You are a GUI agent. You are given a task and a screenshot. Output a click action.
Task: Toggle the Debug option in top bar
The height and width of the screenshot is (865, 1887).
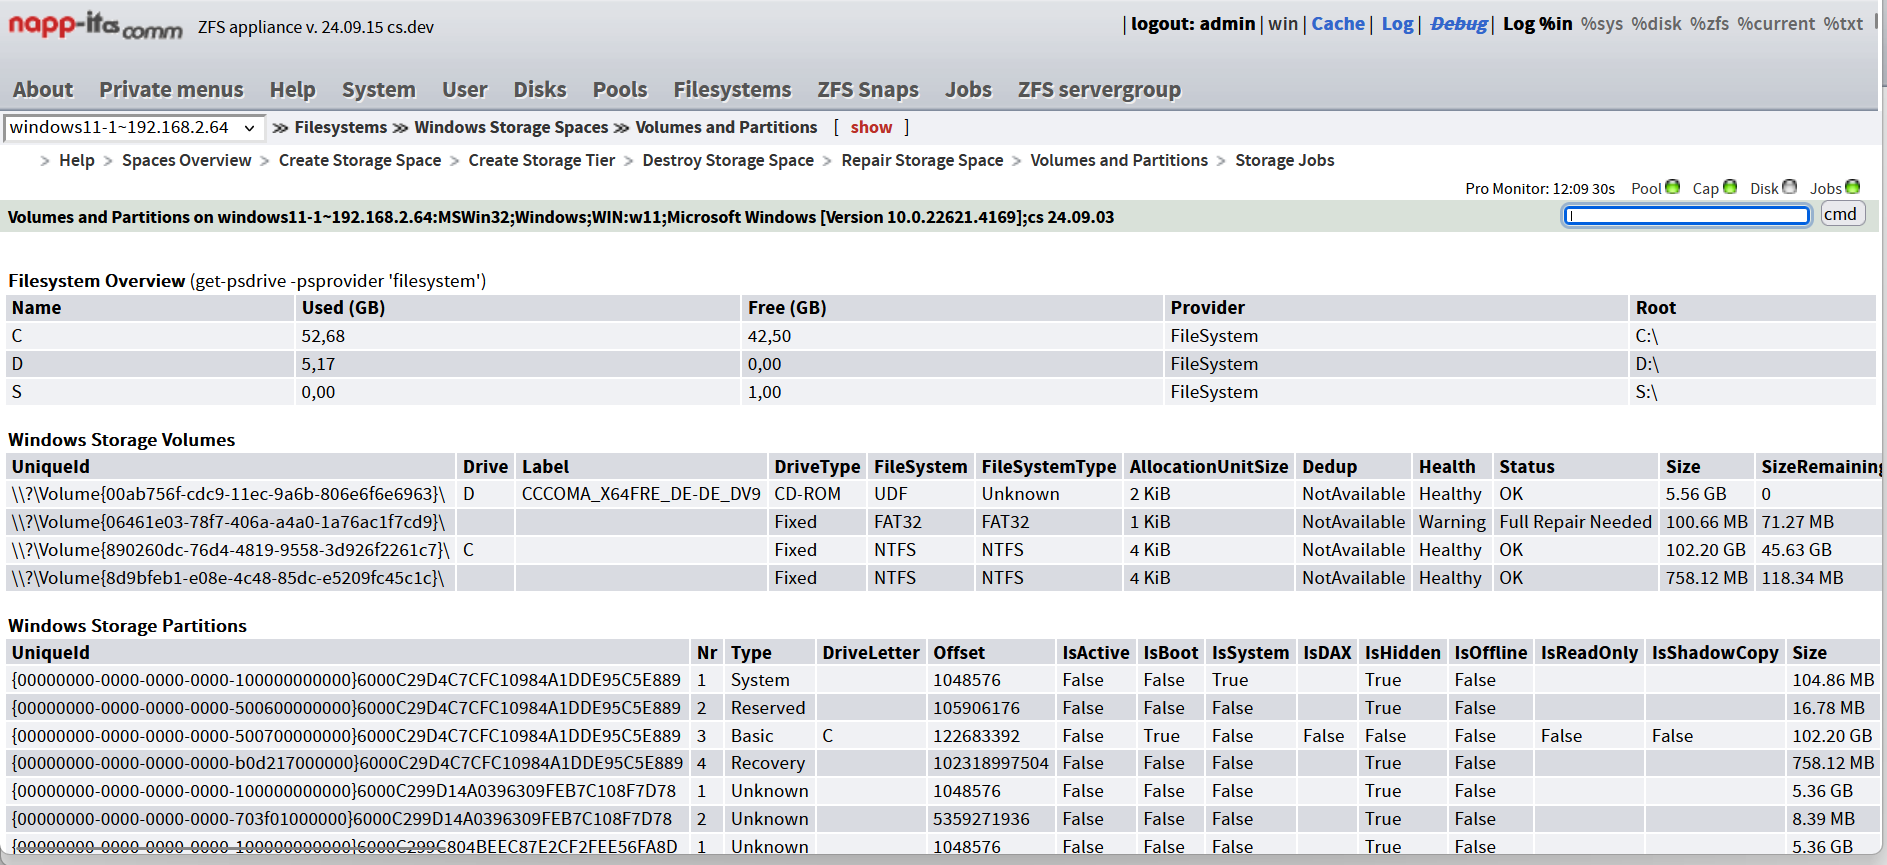[x=1458, y=24]
